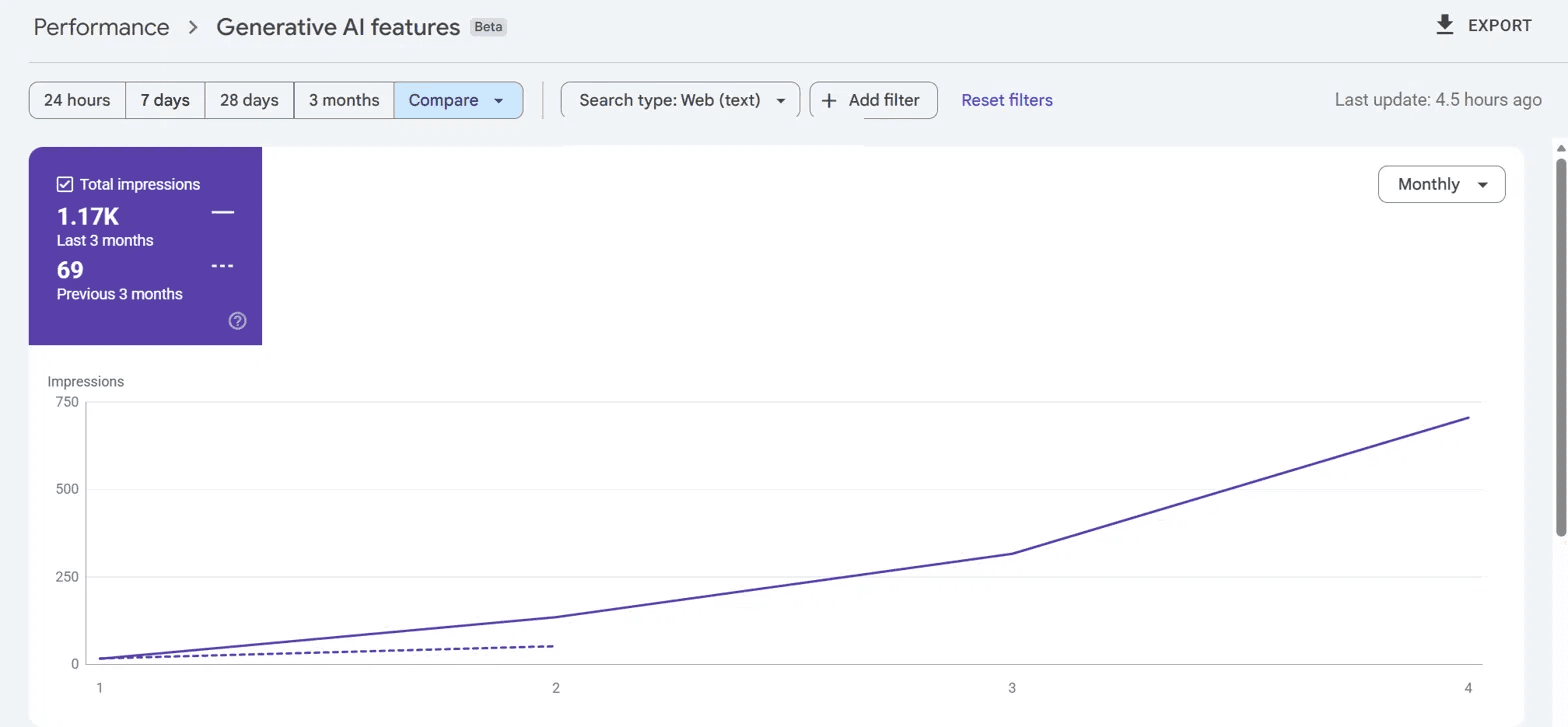Uncheck the Total impressions checkbox
Screen dimensions: 1568x727
click(x=65, y=184)
